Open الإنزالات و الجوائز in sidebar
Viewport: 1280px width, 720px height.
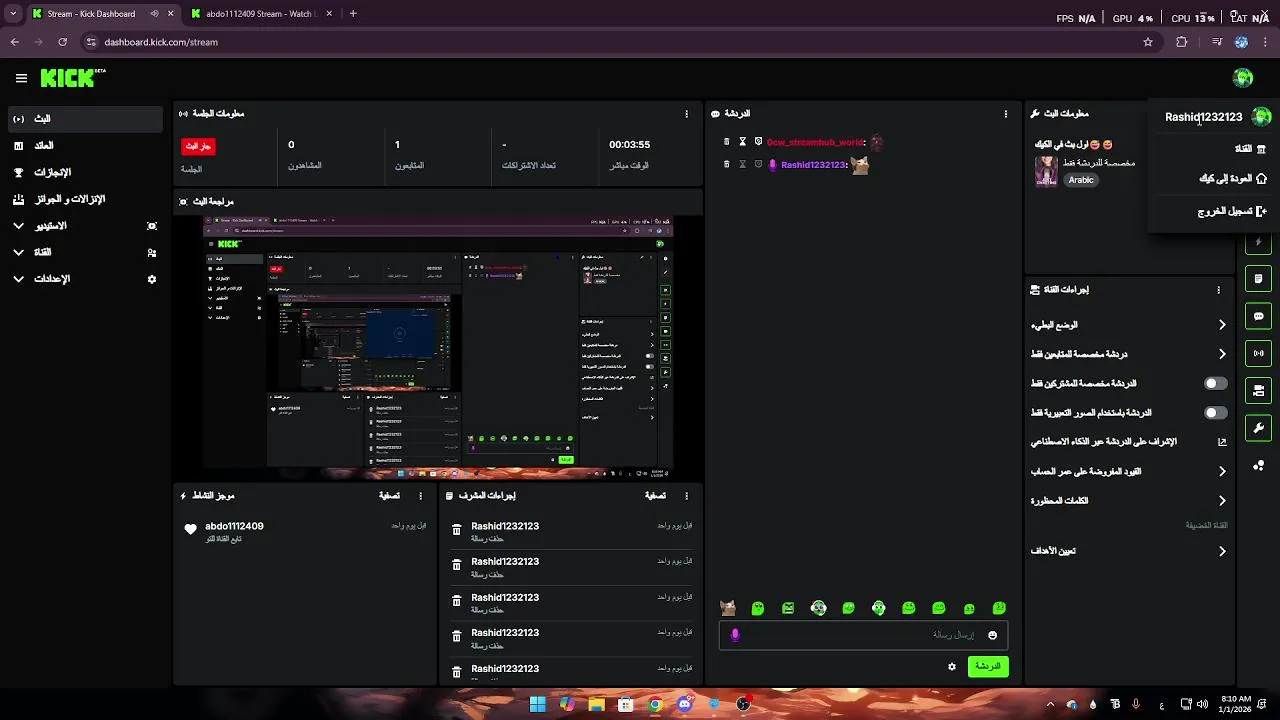[x=84, y=199]
